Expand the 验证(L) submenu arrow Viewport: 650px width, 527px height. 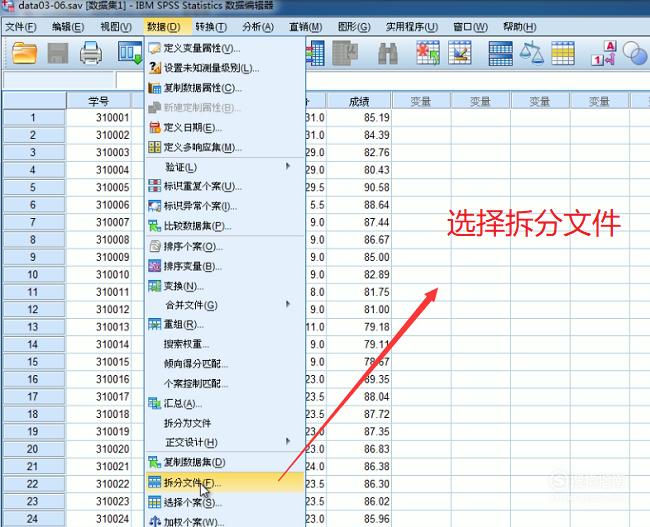(x=288, y=167)
